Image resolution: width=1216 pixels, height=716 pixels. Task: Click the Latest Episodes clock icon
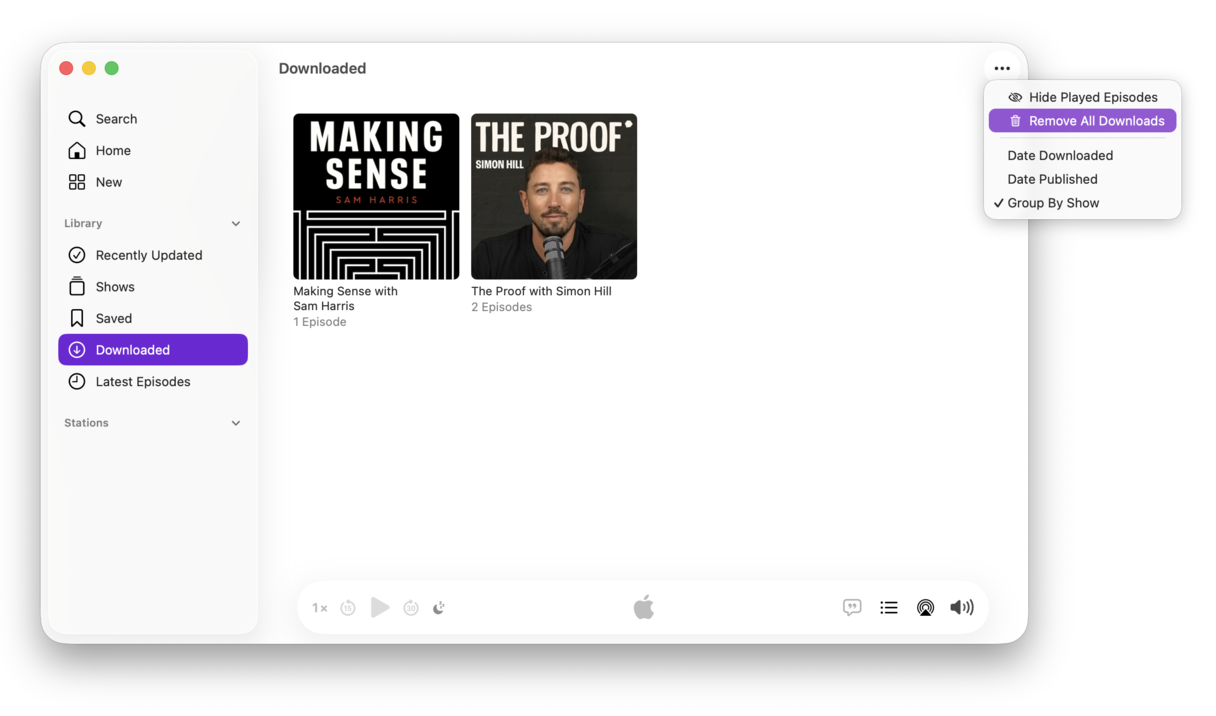click(77, 382)
